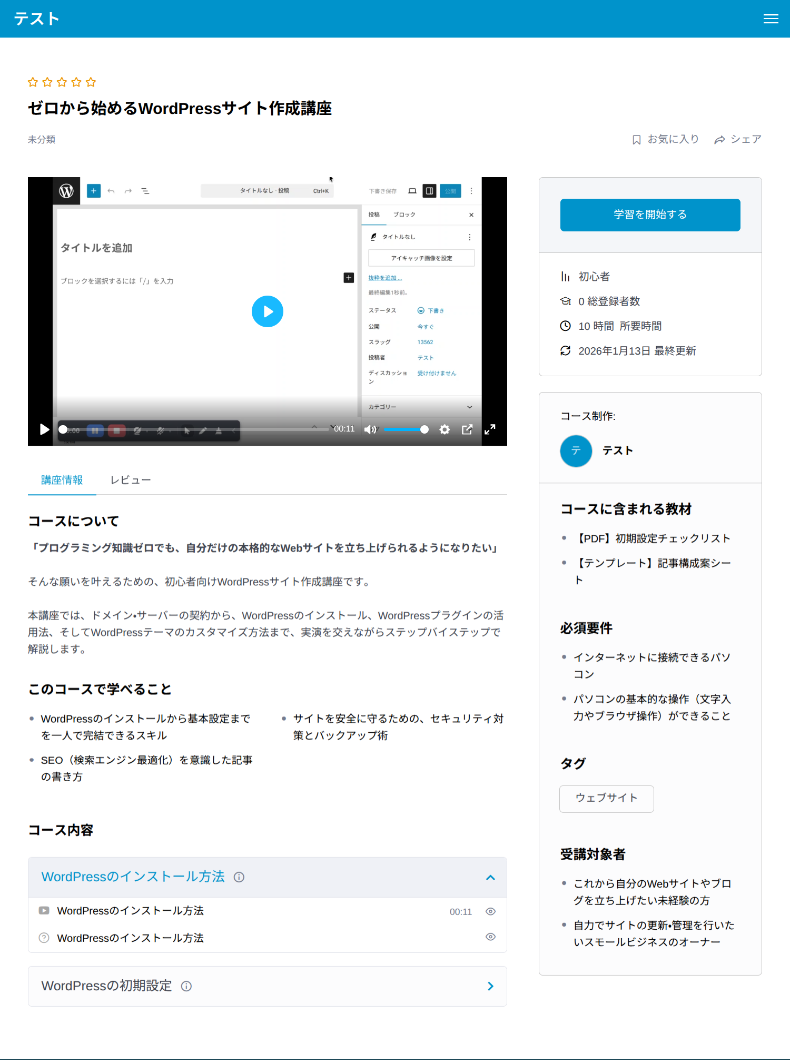Click the clock duration icon
This screenshot has height=1060, width=790.
coord(566,326)
